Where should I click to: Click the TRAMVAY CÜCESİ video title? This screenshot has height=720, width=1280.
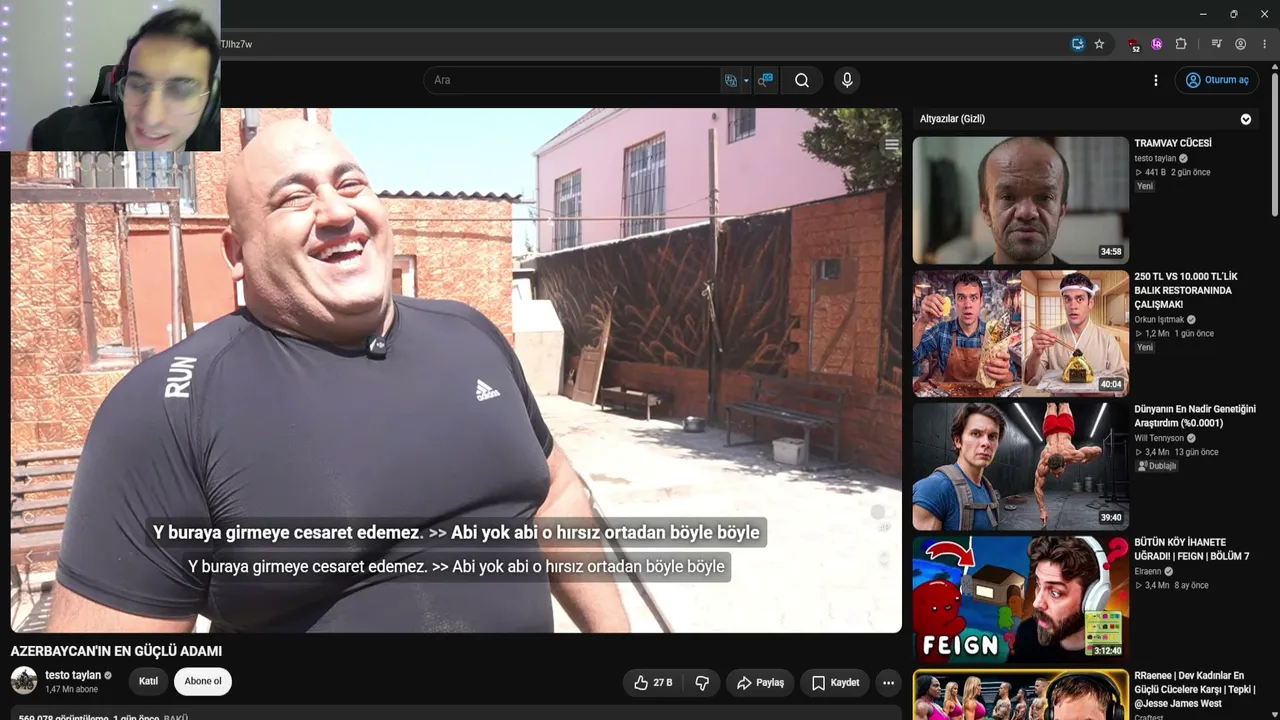pyautogui.click(x=1173, y=144)
